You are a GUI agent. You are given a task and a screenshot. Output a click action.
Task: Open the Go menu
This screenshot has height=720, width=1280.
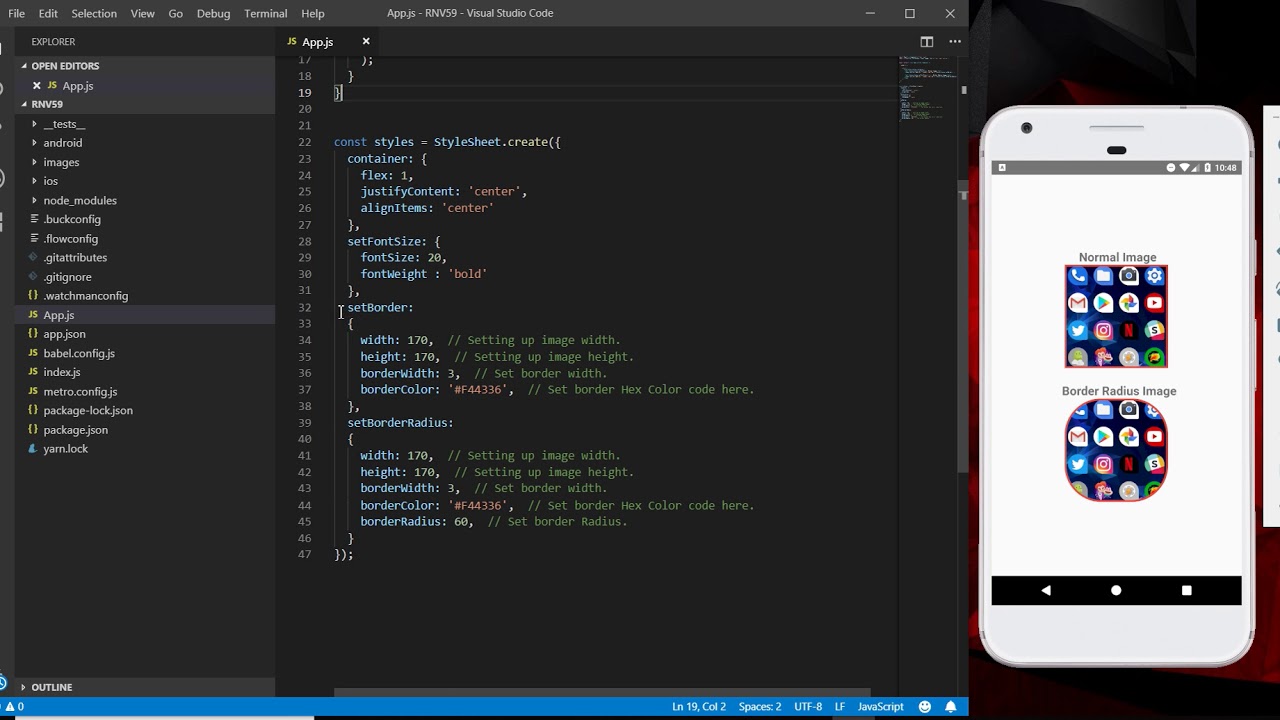tap(176, 13)
